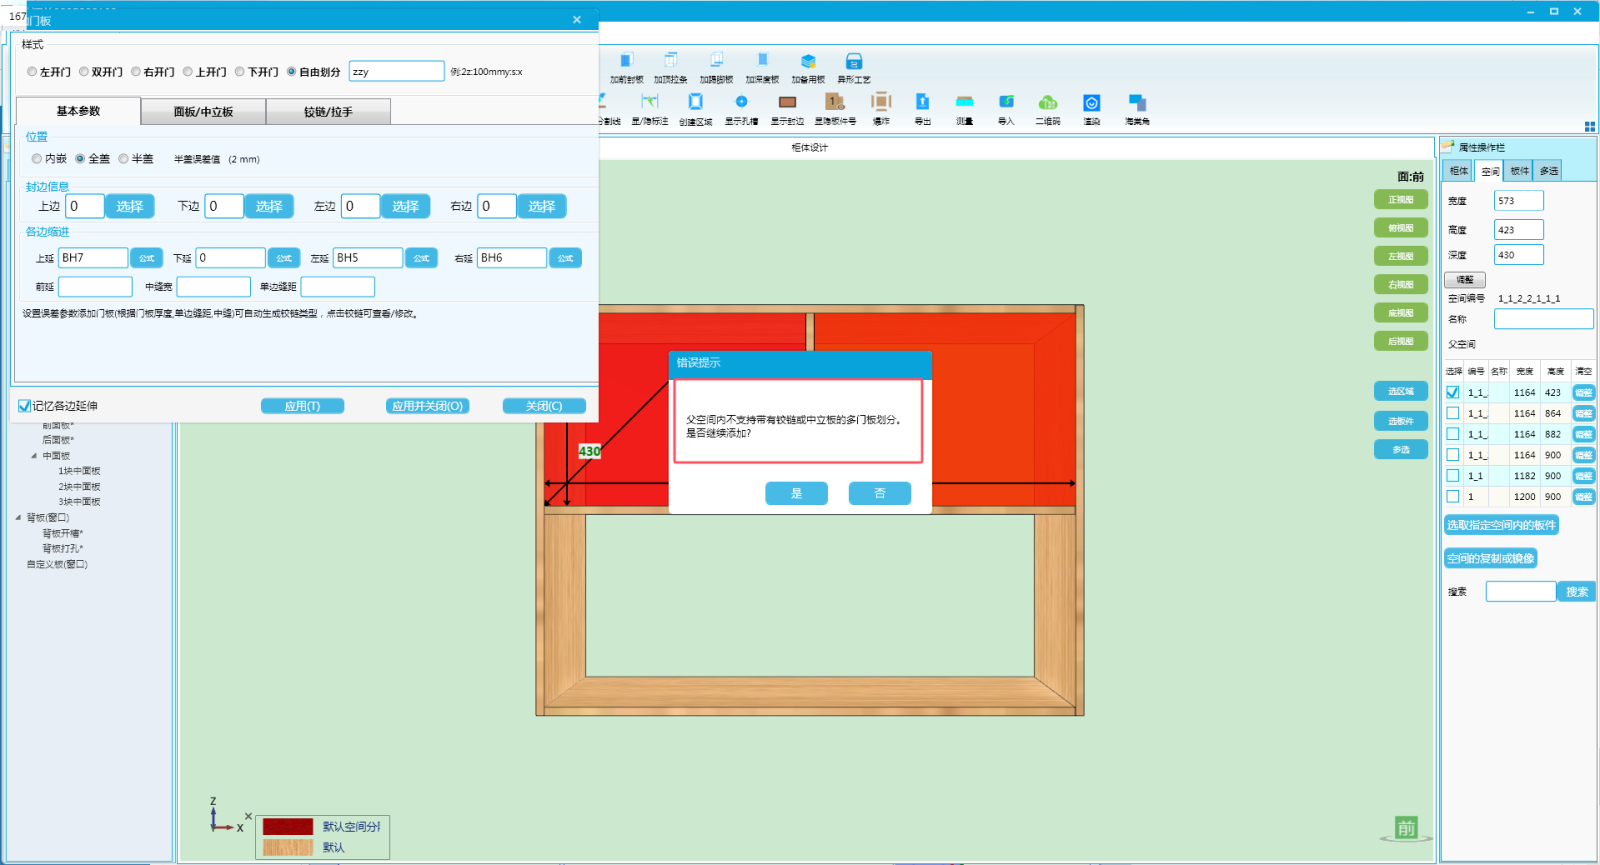Viewport: 1600px width, 865px height.
Task: Click the 关闭(C) button
Action: pos(544,406)
